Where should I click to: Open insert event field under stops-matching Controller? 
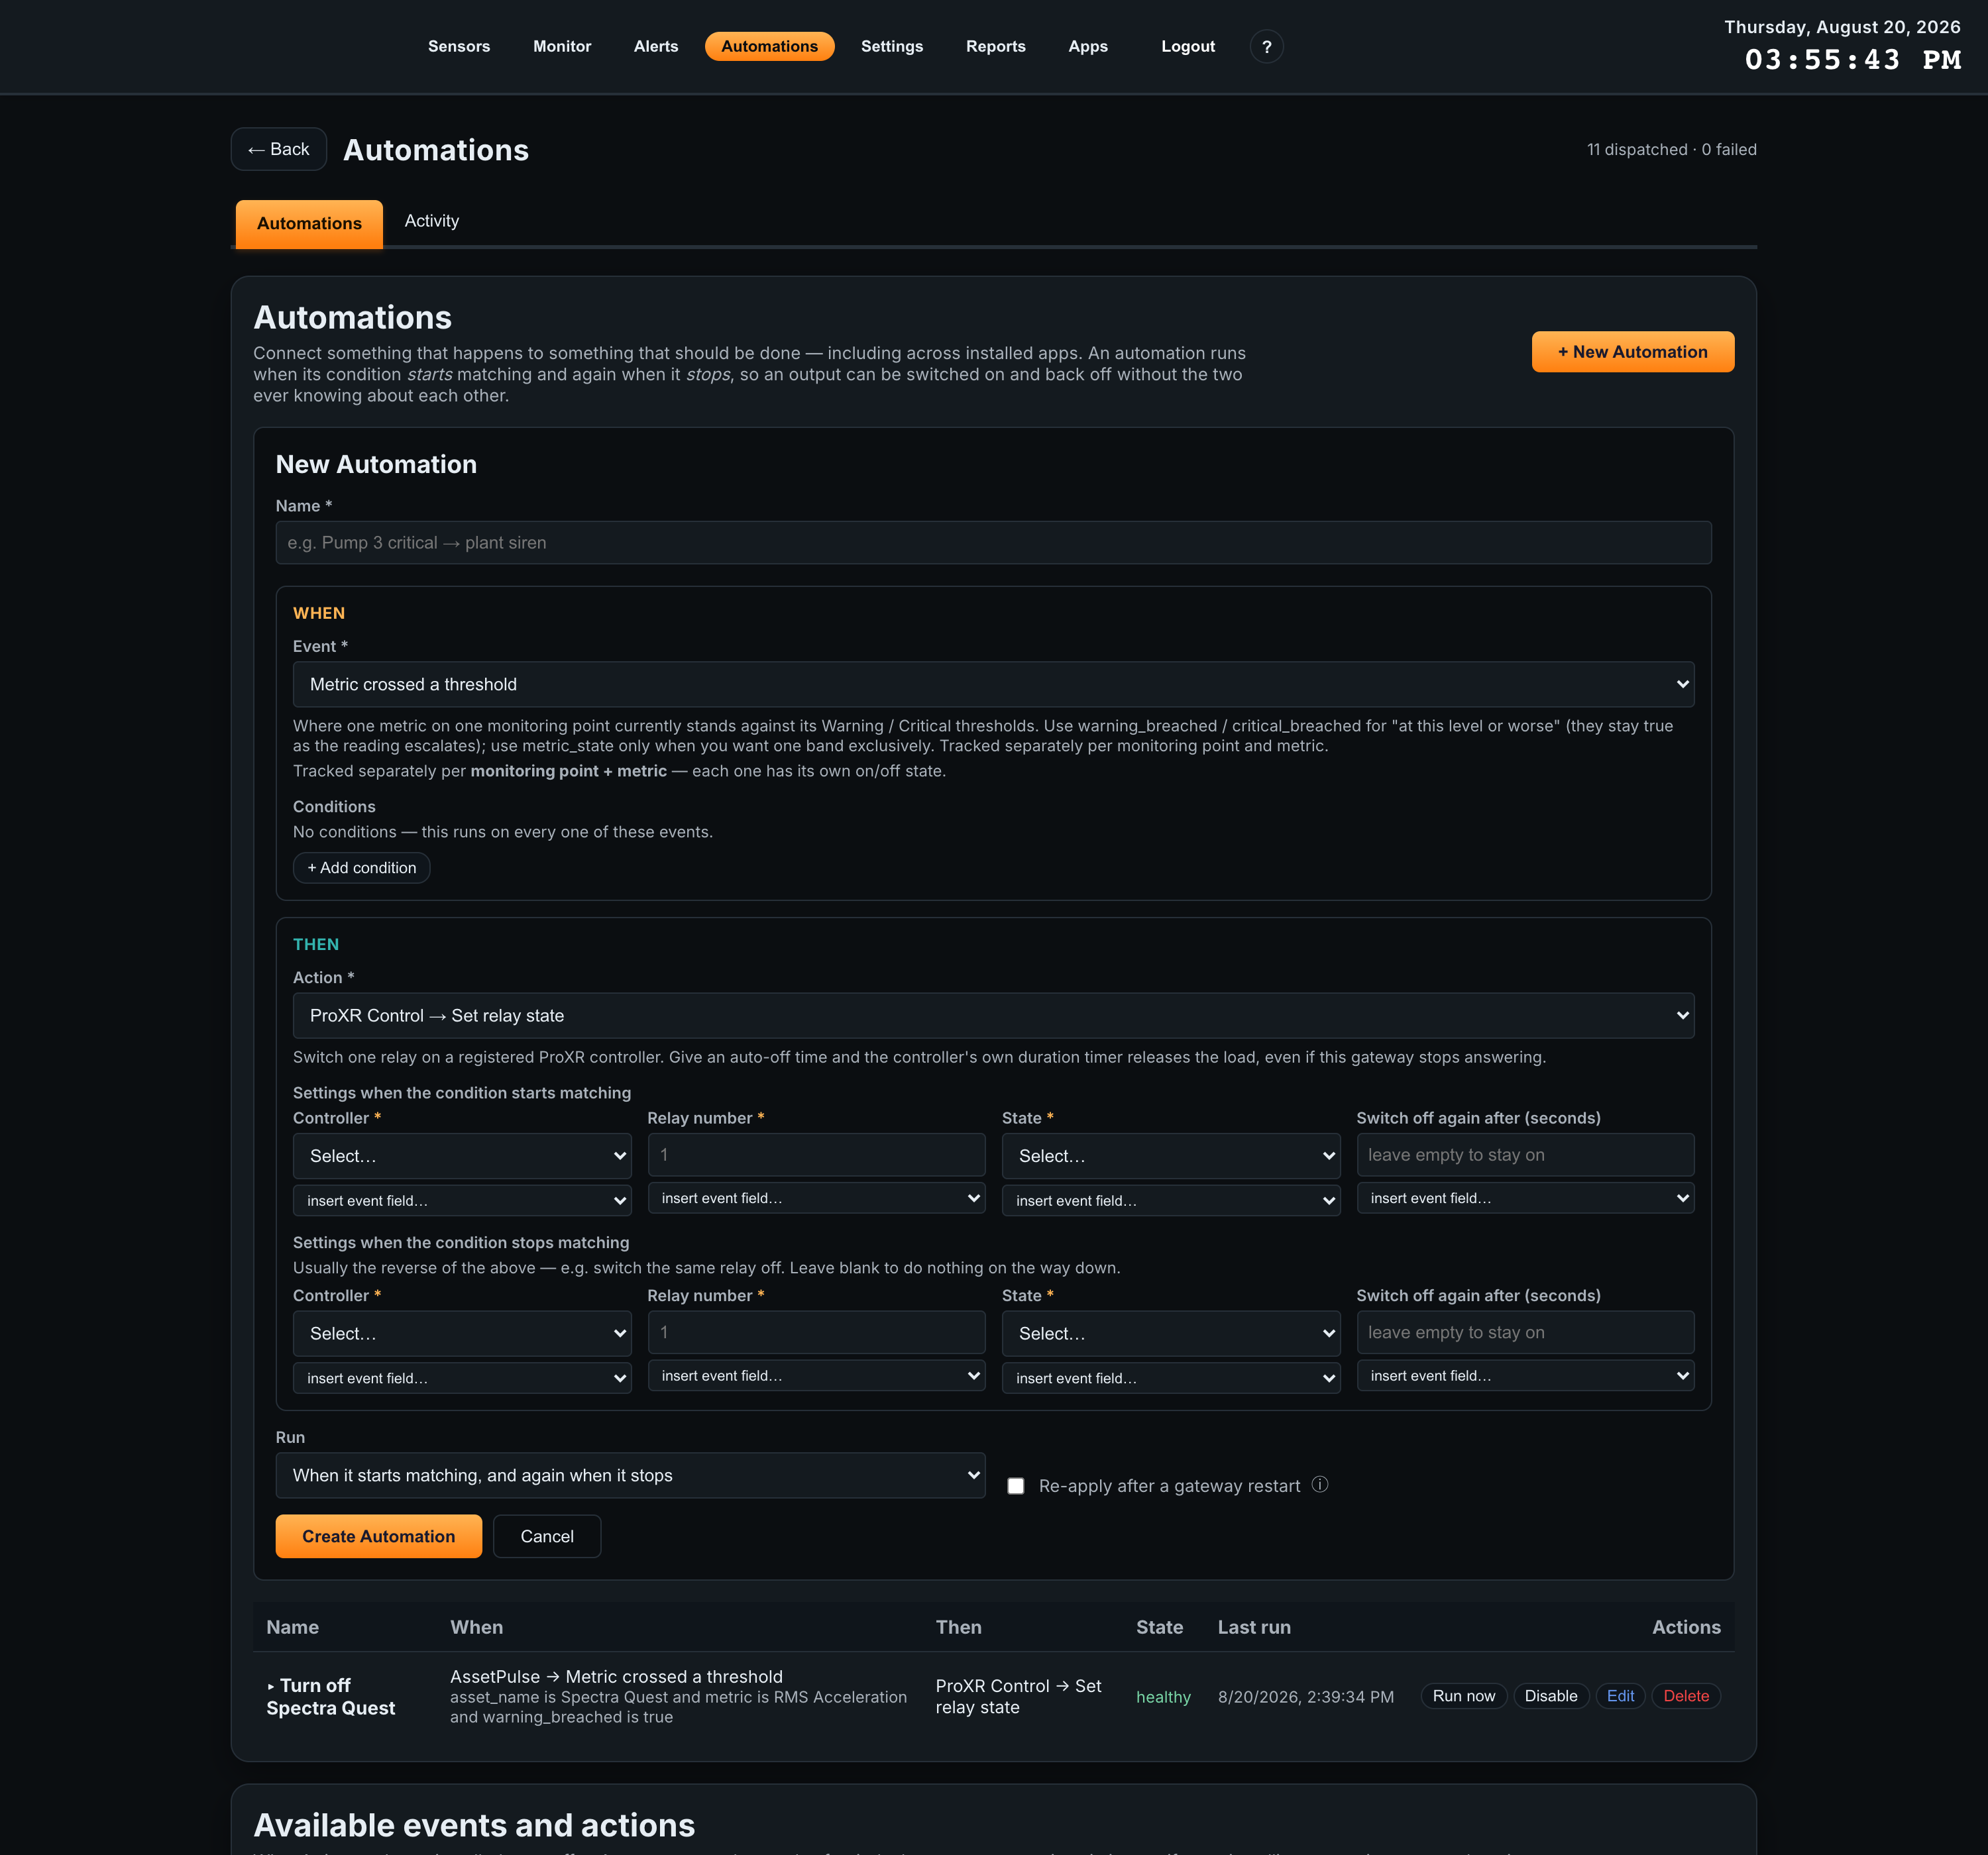[x=462, y=1378]
